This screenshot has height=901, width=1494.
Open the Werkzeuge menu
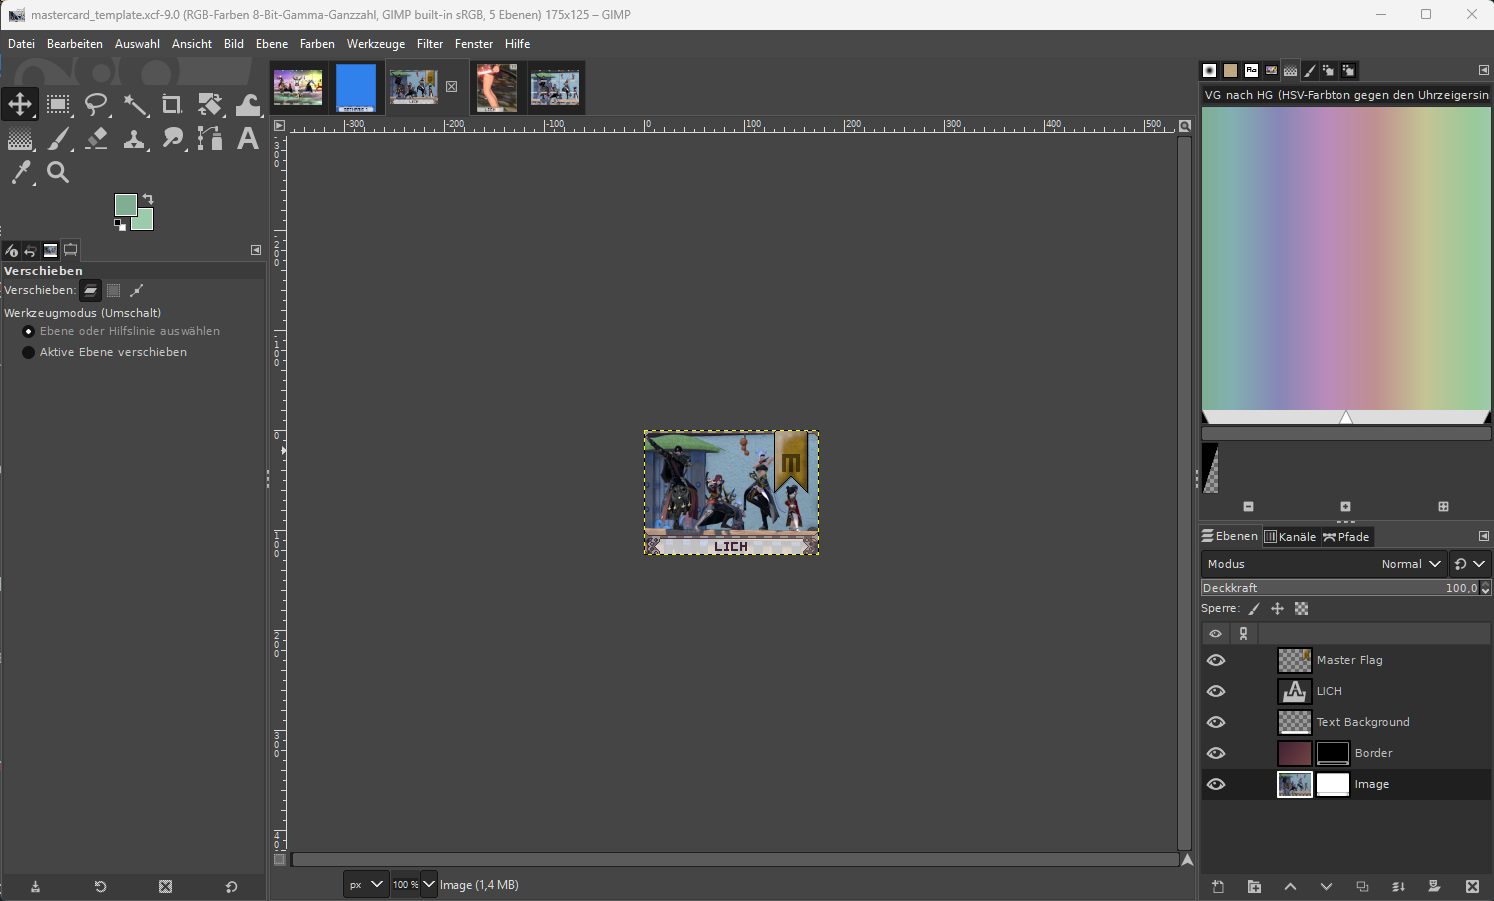click(376, 44)
